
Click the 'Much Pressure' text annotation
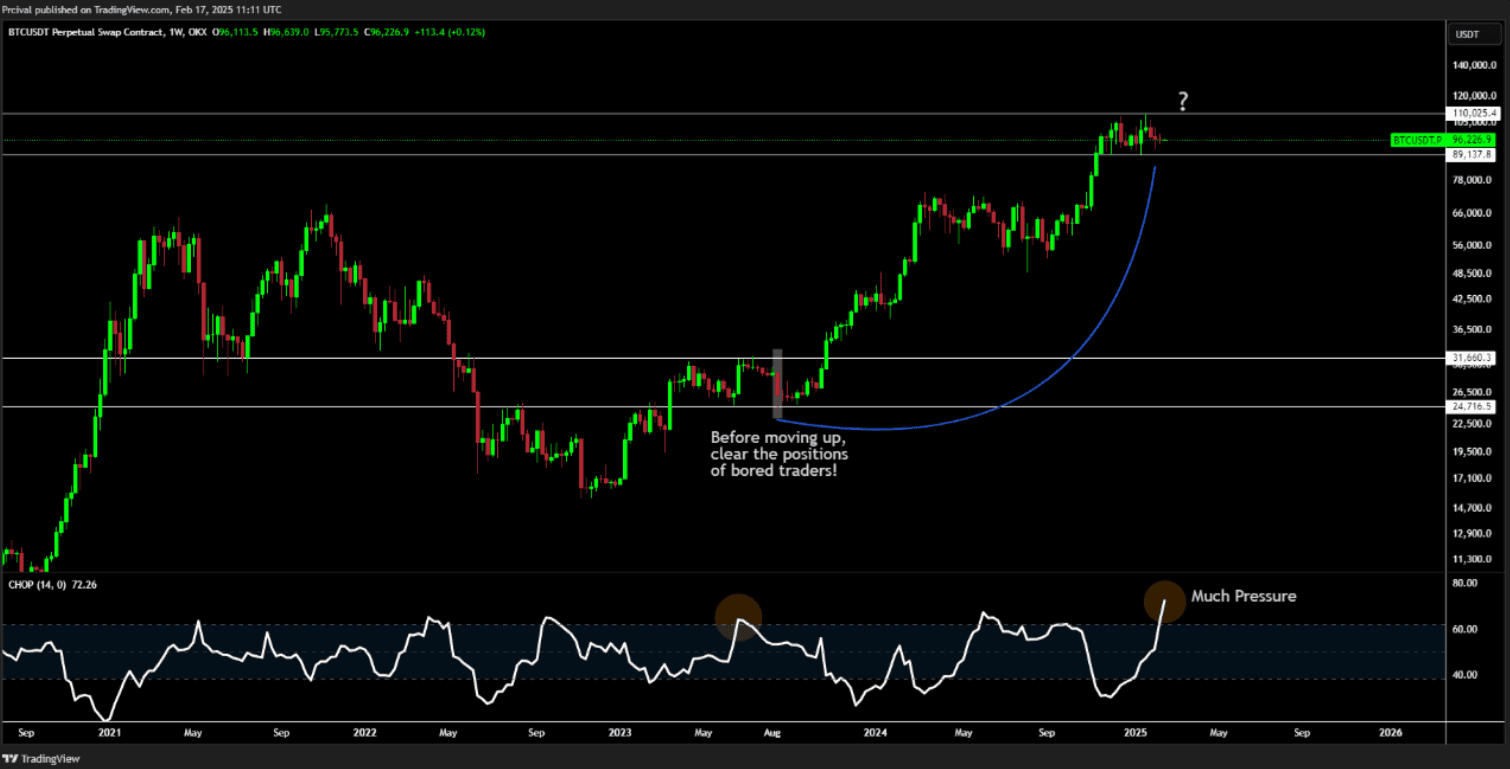1243,596
